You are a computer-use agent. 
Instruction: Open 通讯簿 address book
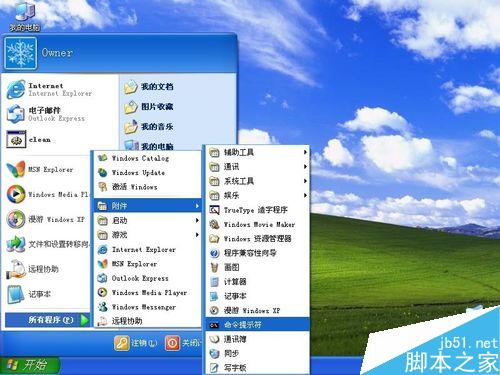click(258, 339)
